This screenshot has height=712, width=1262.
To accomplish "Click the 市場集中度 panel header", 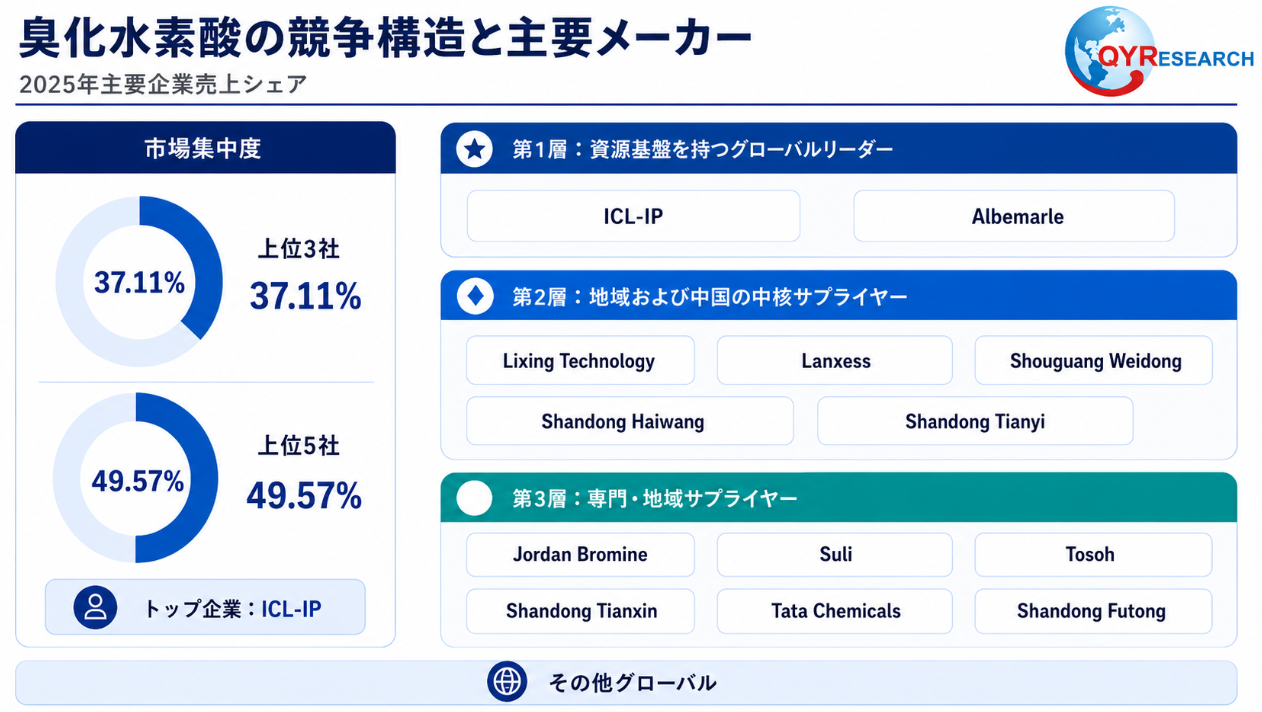I will [205, 148].
